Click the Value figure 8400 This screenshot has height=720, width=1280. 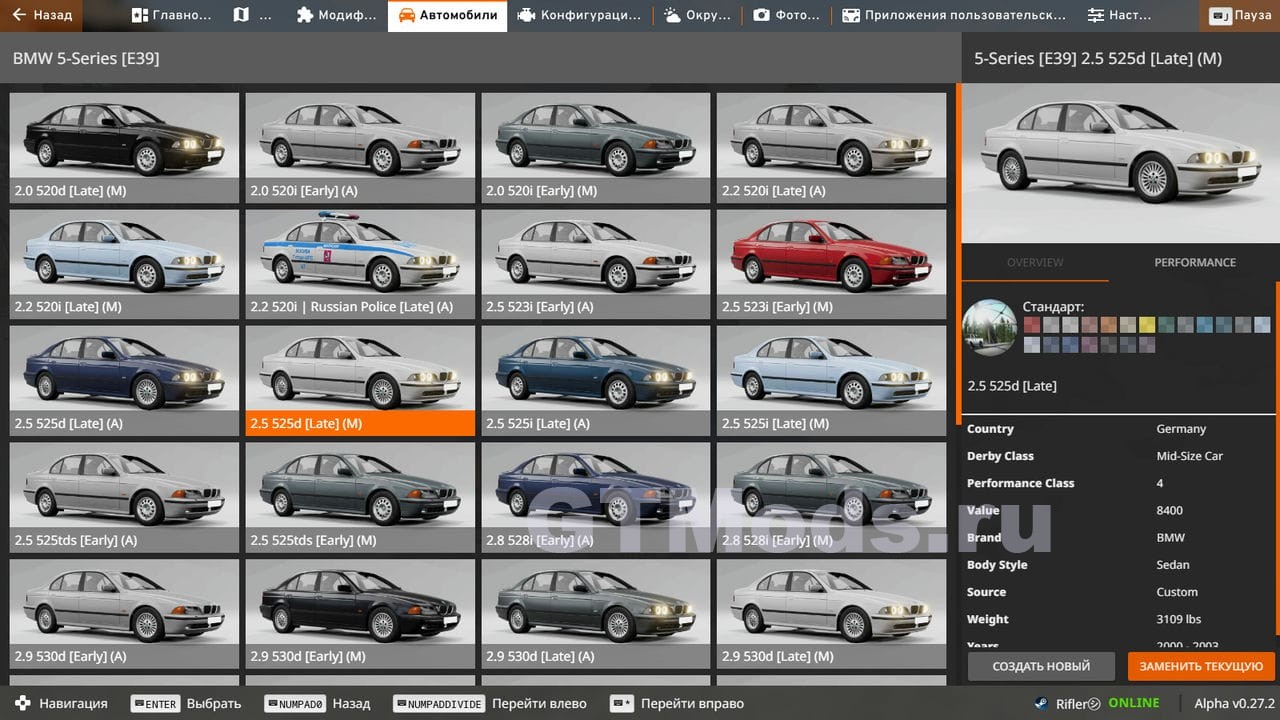coord(1170,510)
